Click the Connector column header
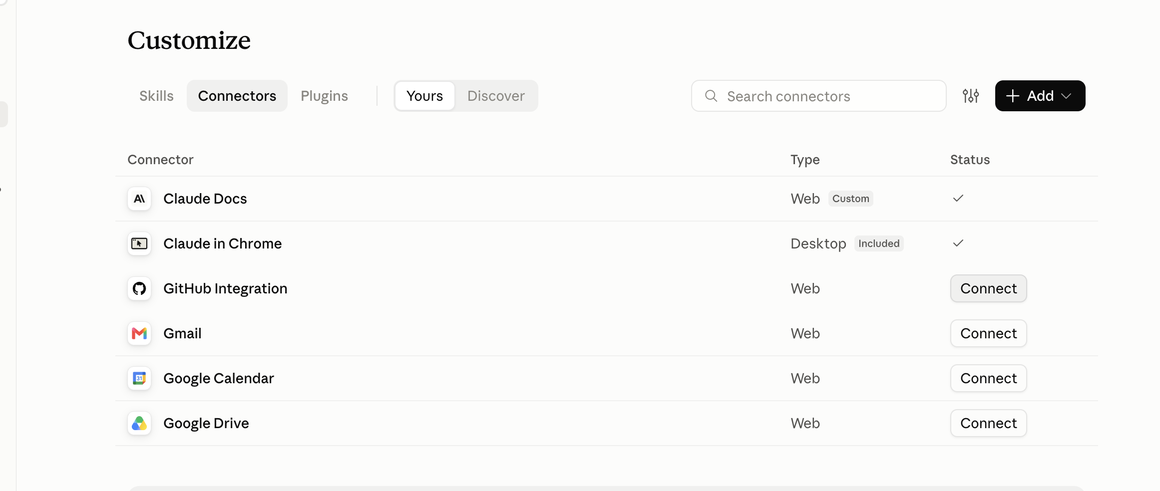Viewport: 1160px width, 491px height. (x=161, y=160)
